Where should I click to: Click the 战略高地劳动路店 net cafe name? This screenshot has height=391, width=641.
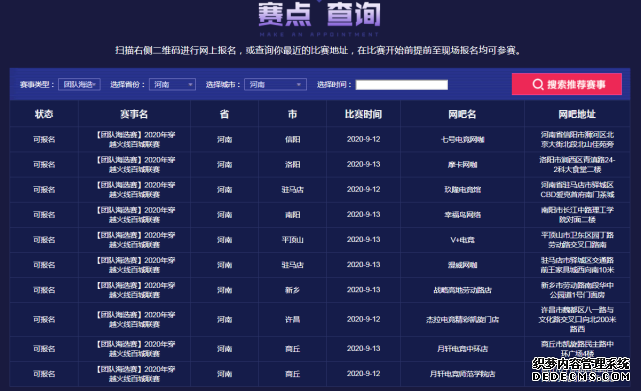pos(462,290)
